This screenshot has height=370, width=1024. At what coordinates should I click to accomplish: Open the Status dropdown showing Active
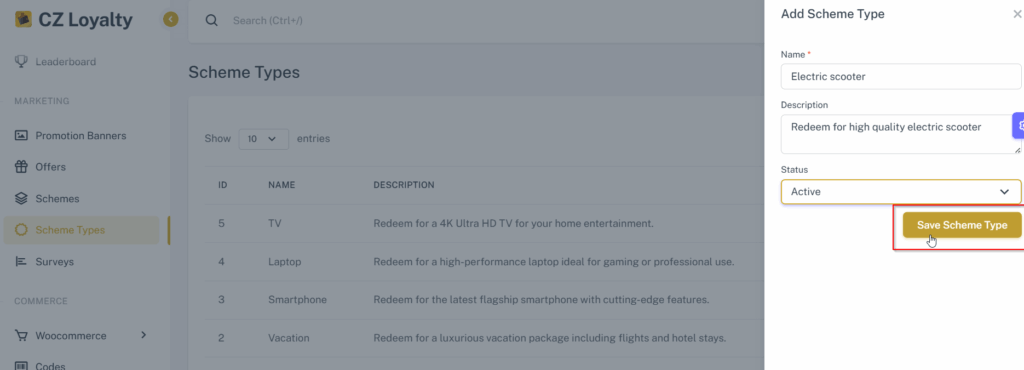(x=901, y=192)
